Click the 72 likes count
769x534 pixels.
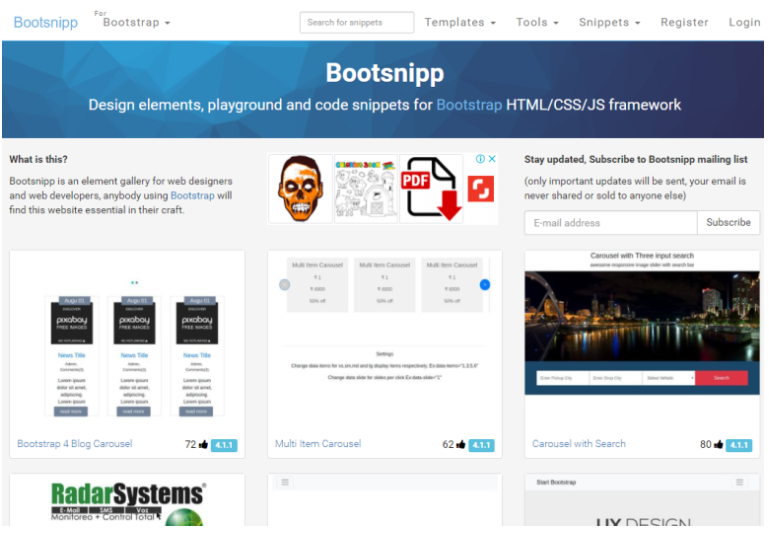tap(190, 445)
